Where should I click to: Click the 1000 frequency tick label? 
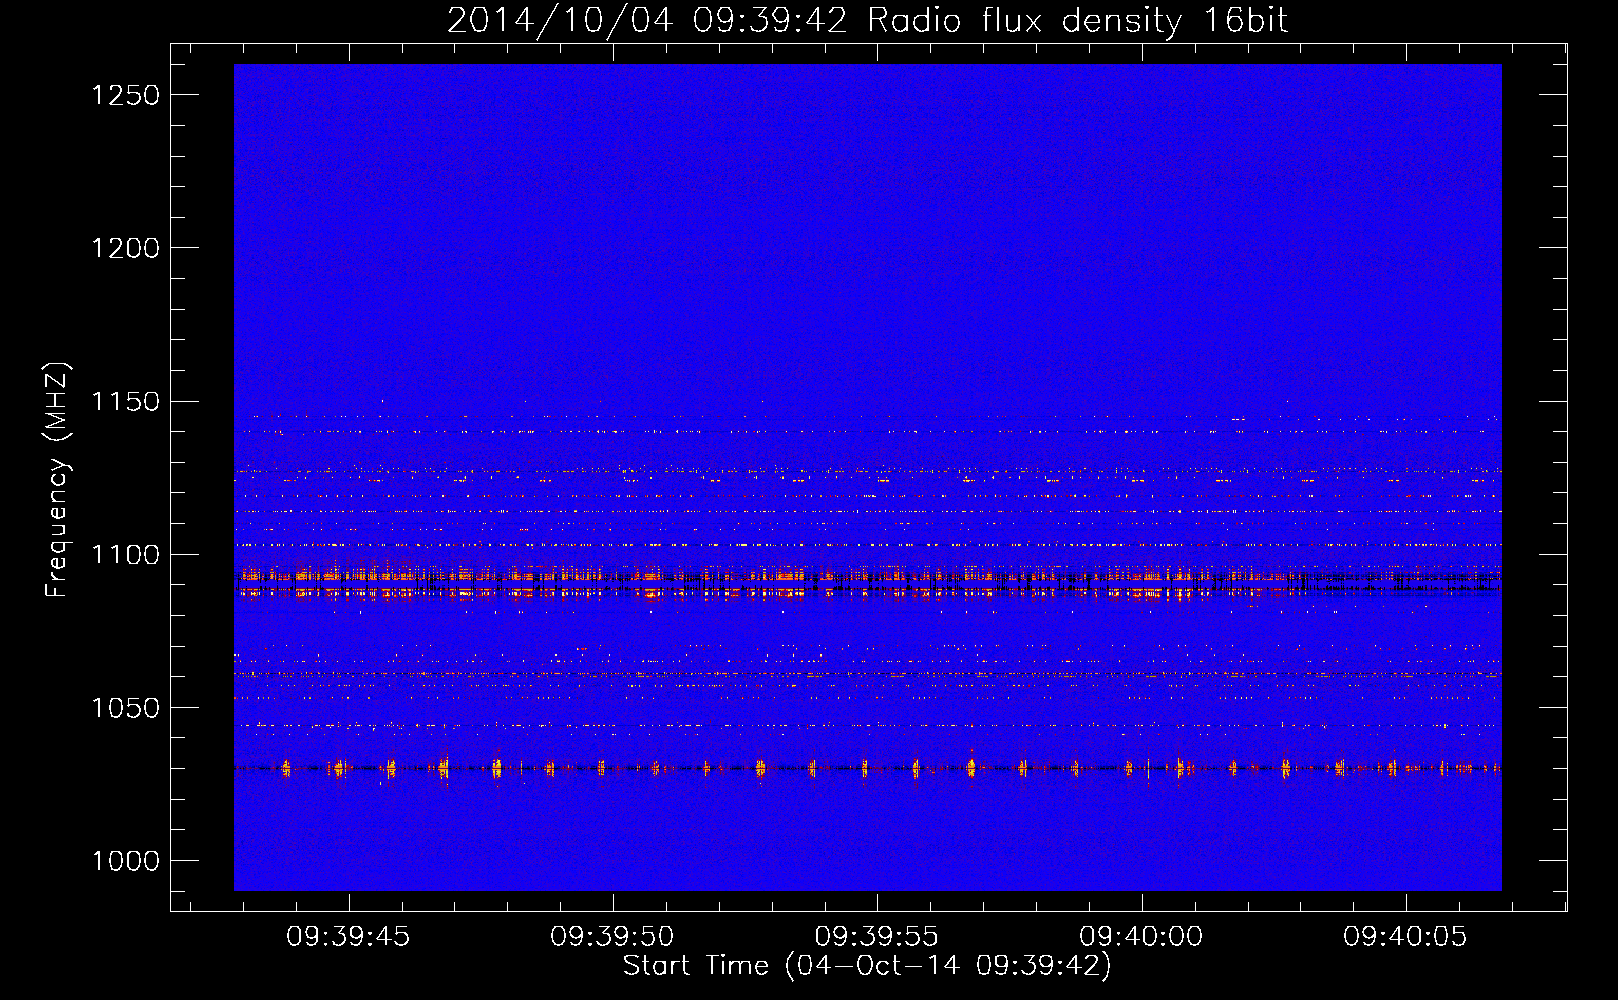point(125,861)
